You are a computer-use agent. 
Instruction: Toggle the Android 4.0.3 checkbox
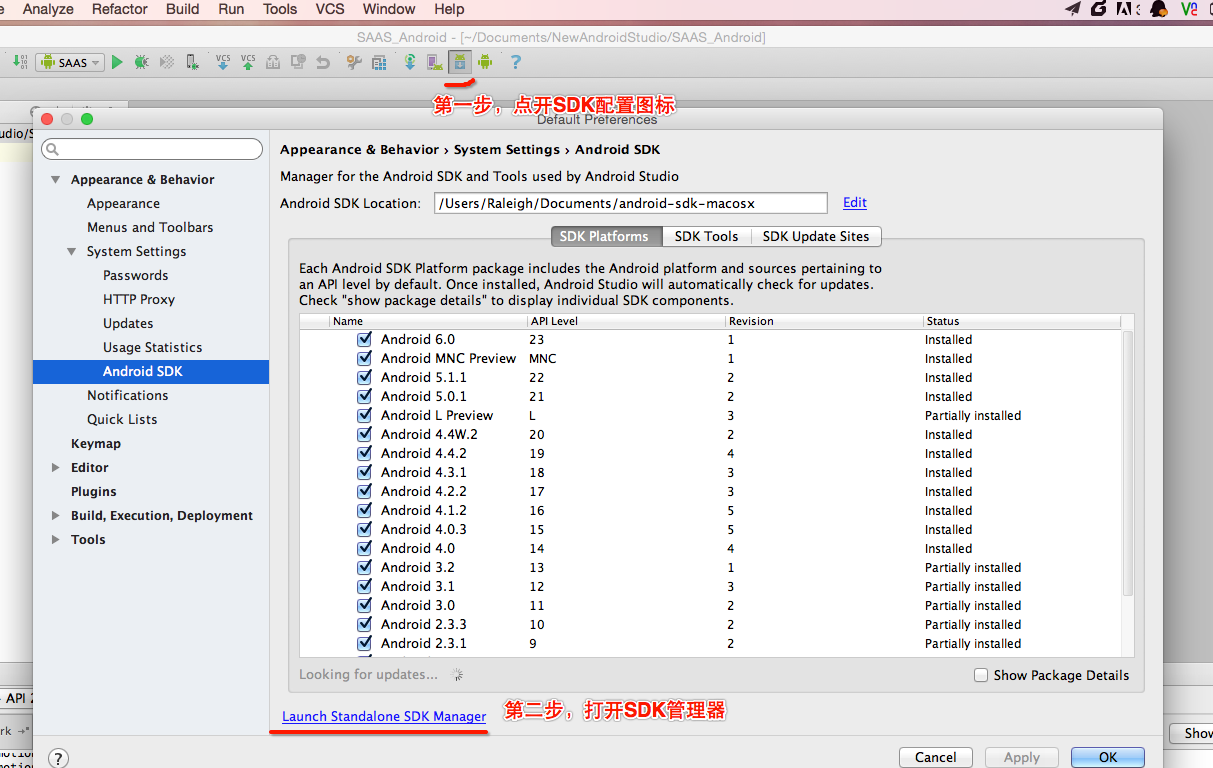(364, 529)
